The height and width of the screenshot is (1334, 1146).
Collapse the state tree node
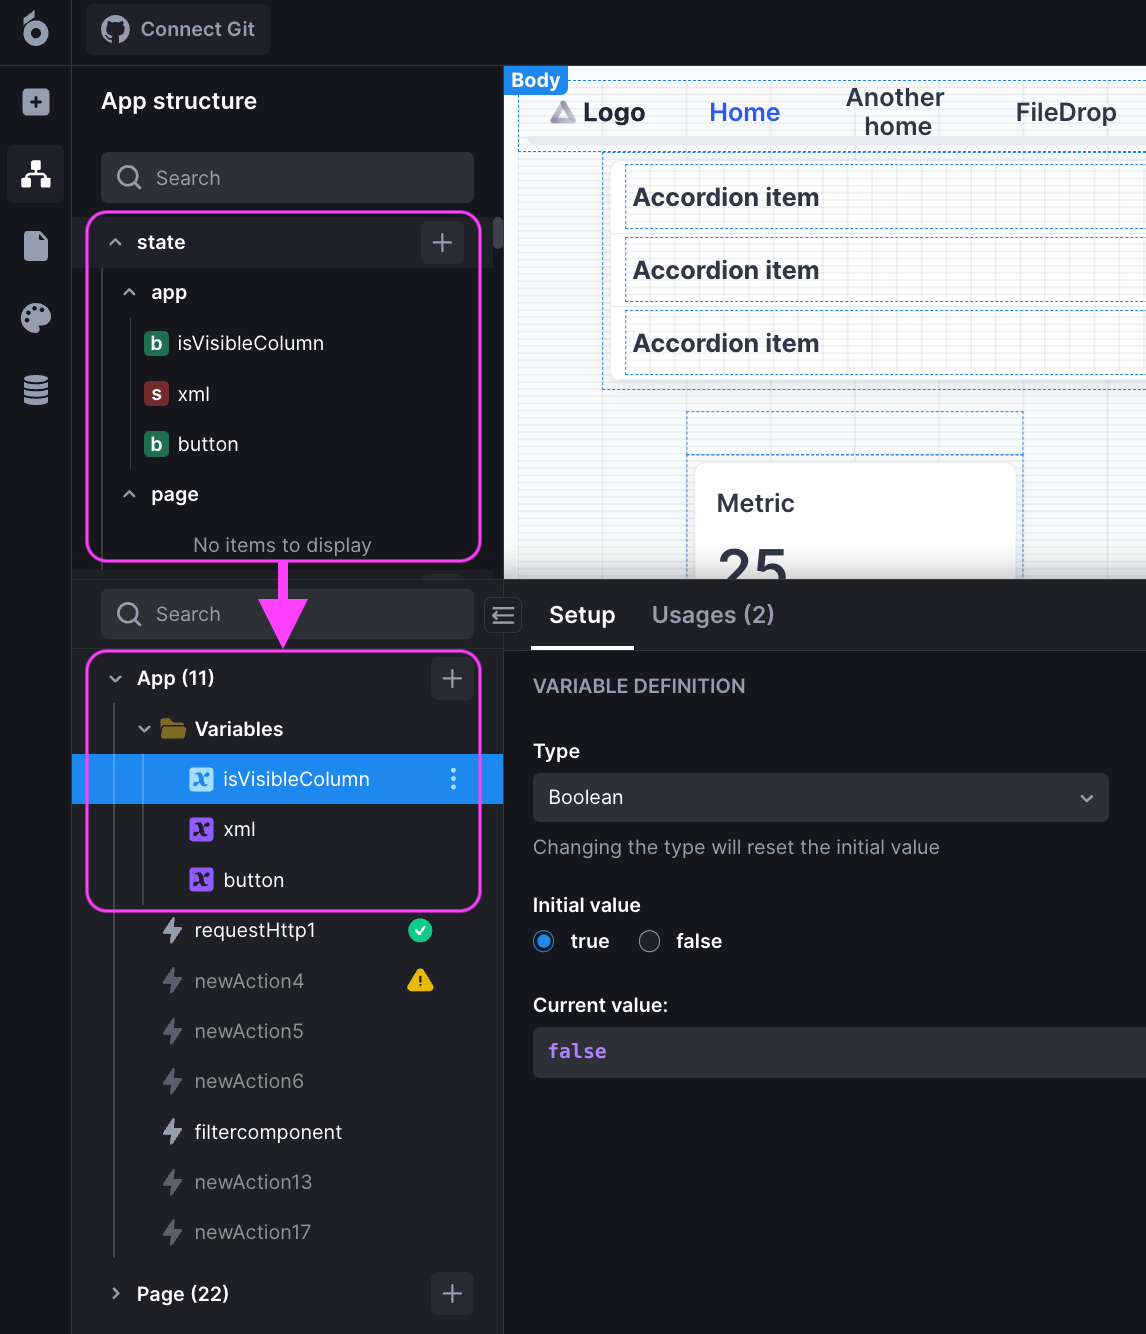(116, 242)
